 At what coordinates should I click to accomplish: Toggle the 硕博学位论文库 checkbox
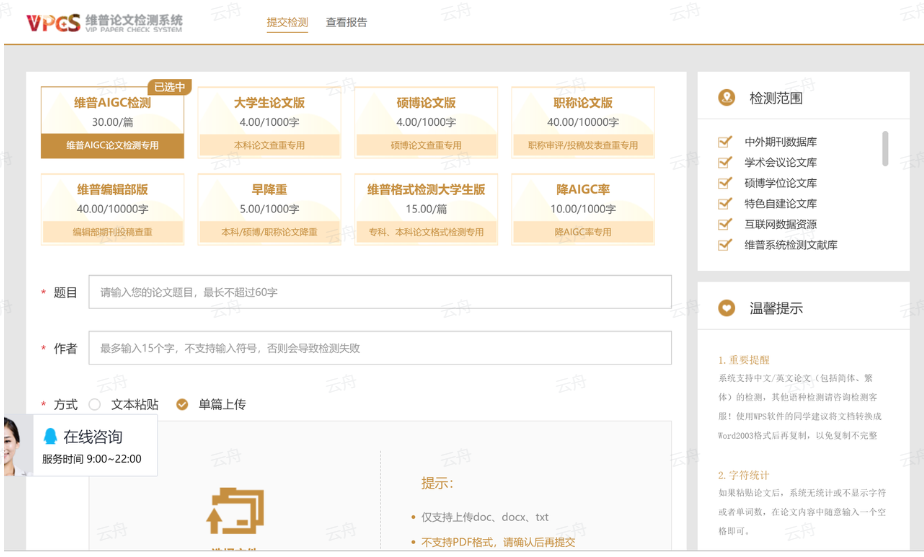click(725, 183)
